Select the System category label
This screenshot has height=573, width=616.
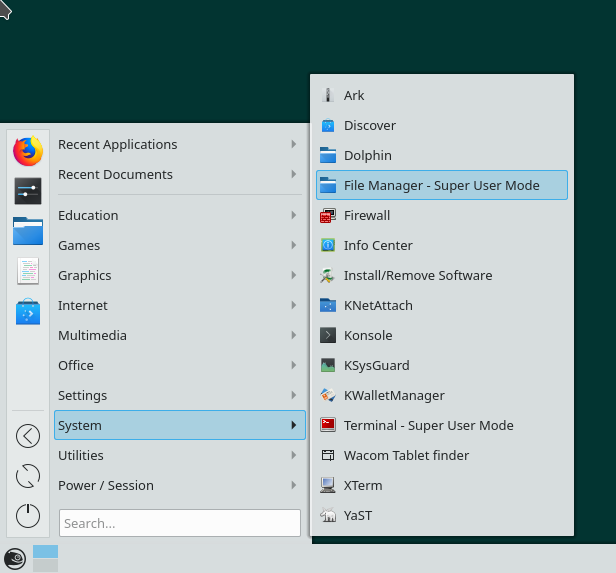80,425
